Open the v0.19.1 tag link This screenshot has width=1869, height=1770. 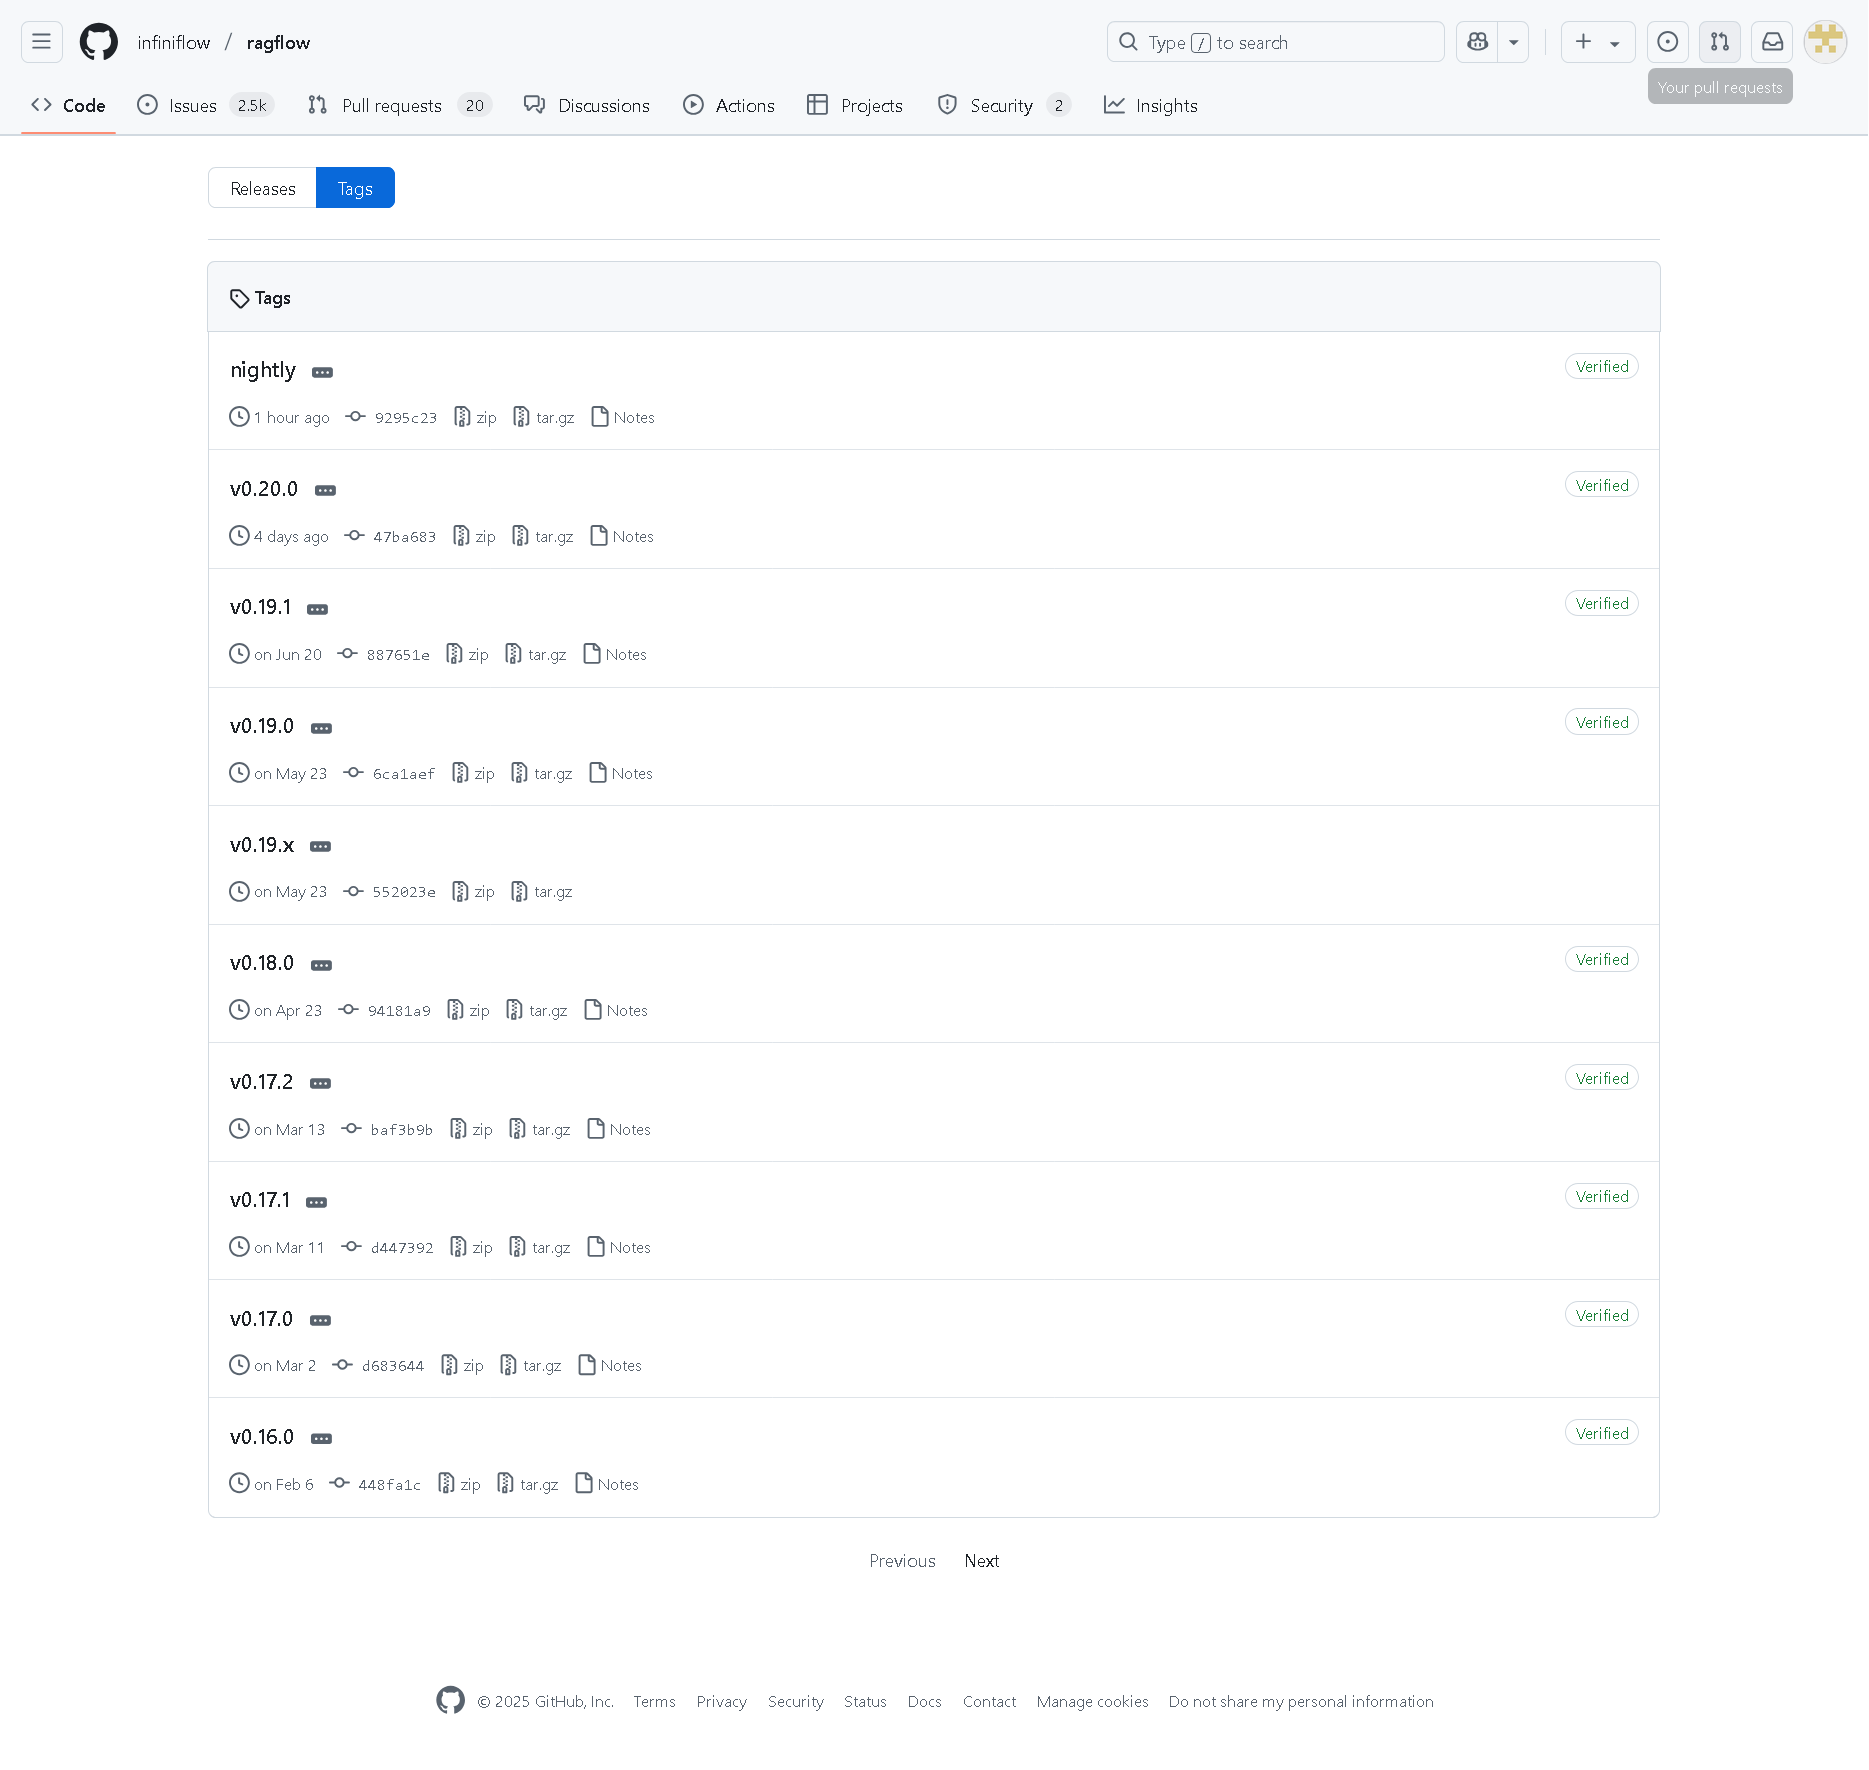(261, 607)
